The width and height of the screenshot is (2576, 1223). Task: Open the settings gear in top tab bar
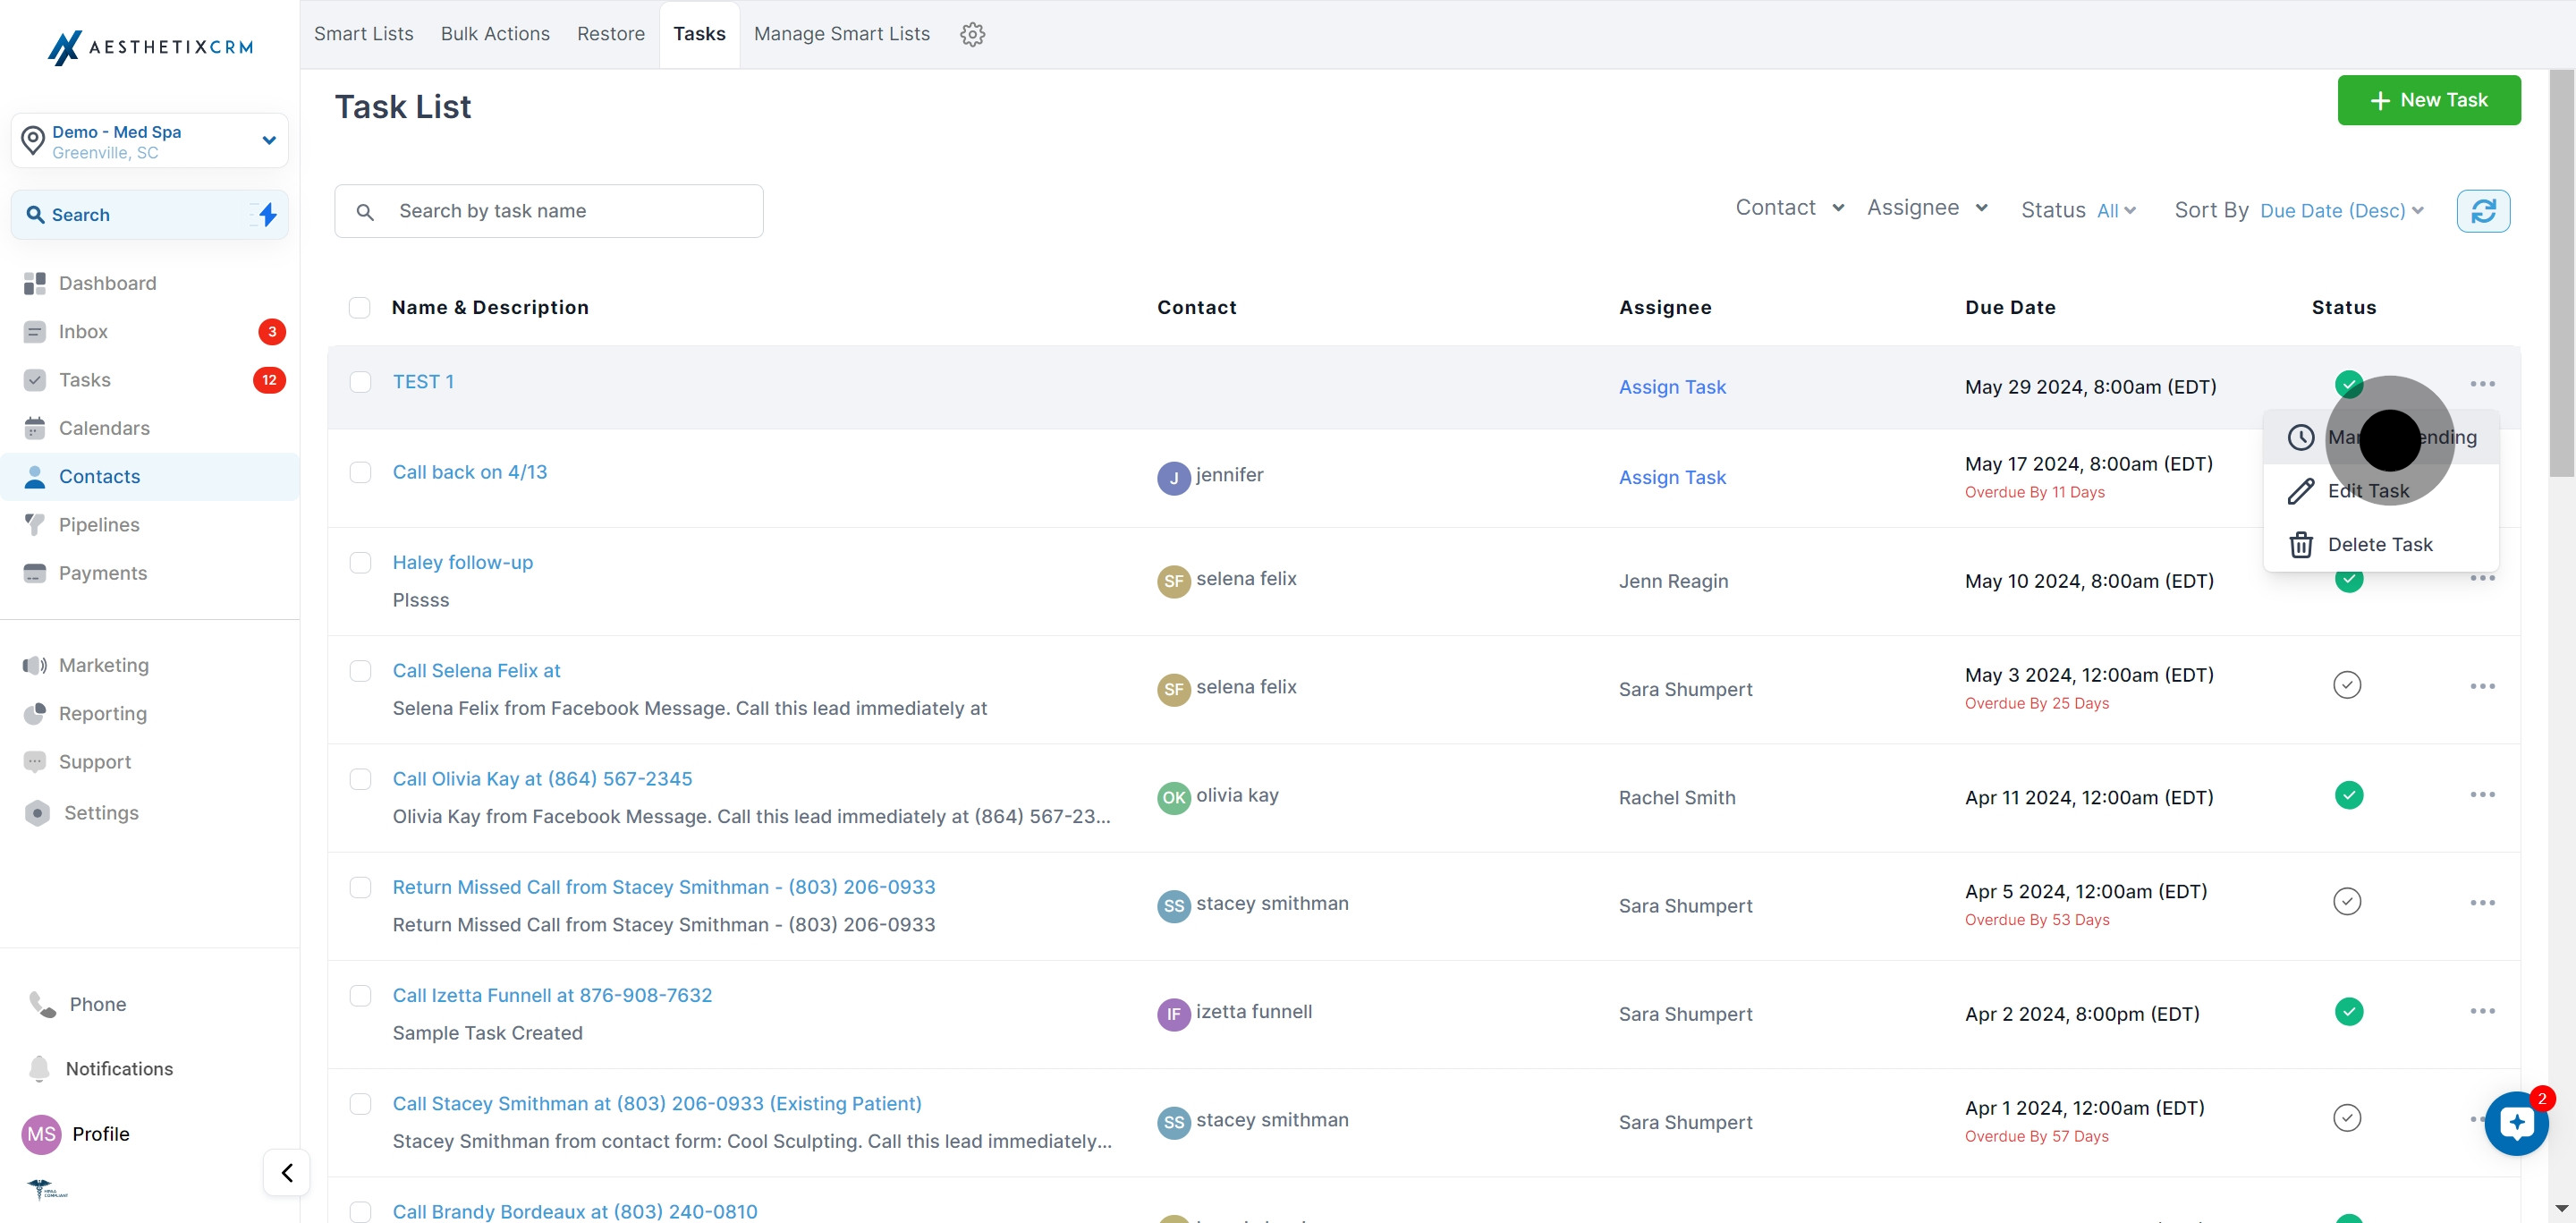(x=972, y=35)
